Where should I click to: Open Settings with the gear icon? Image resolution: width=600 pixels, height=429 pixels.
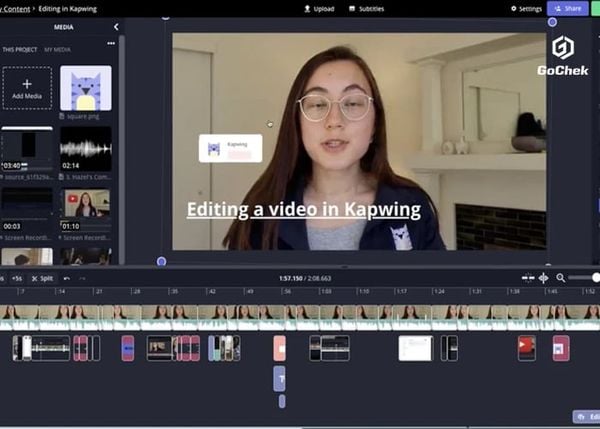coord(527,9)
